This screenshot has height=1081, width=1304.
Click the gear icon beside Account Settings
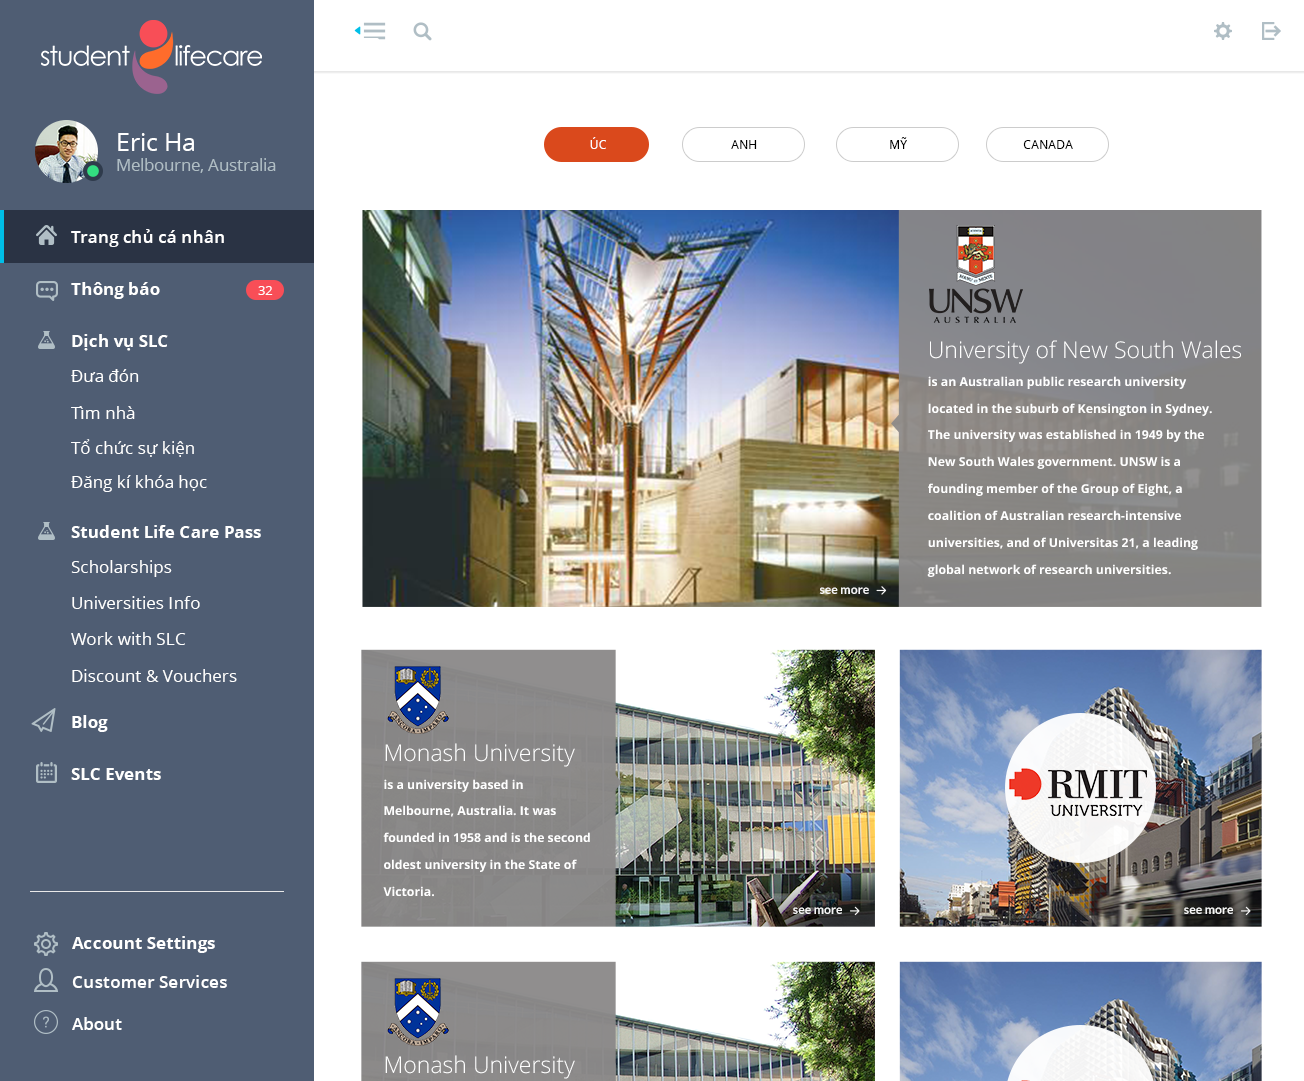(46, 943)
